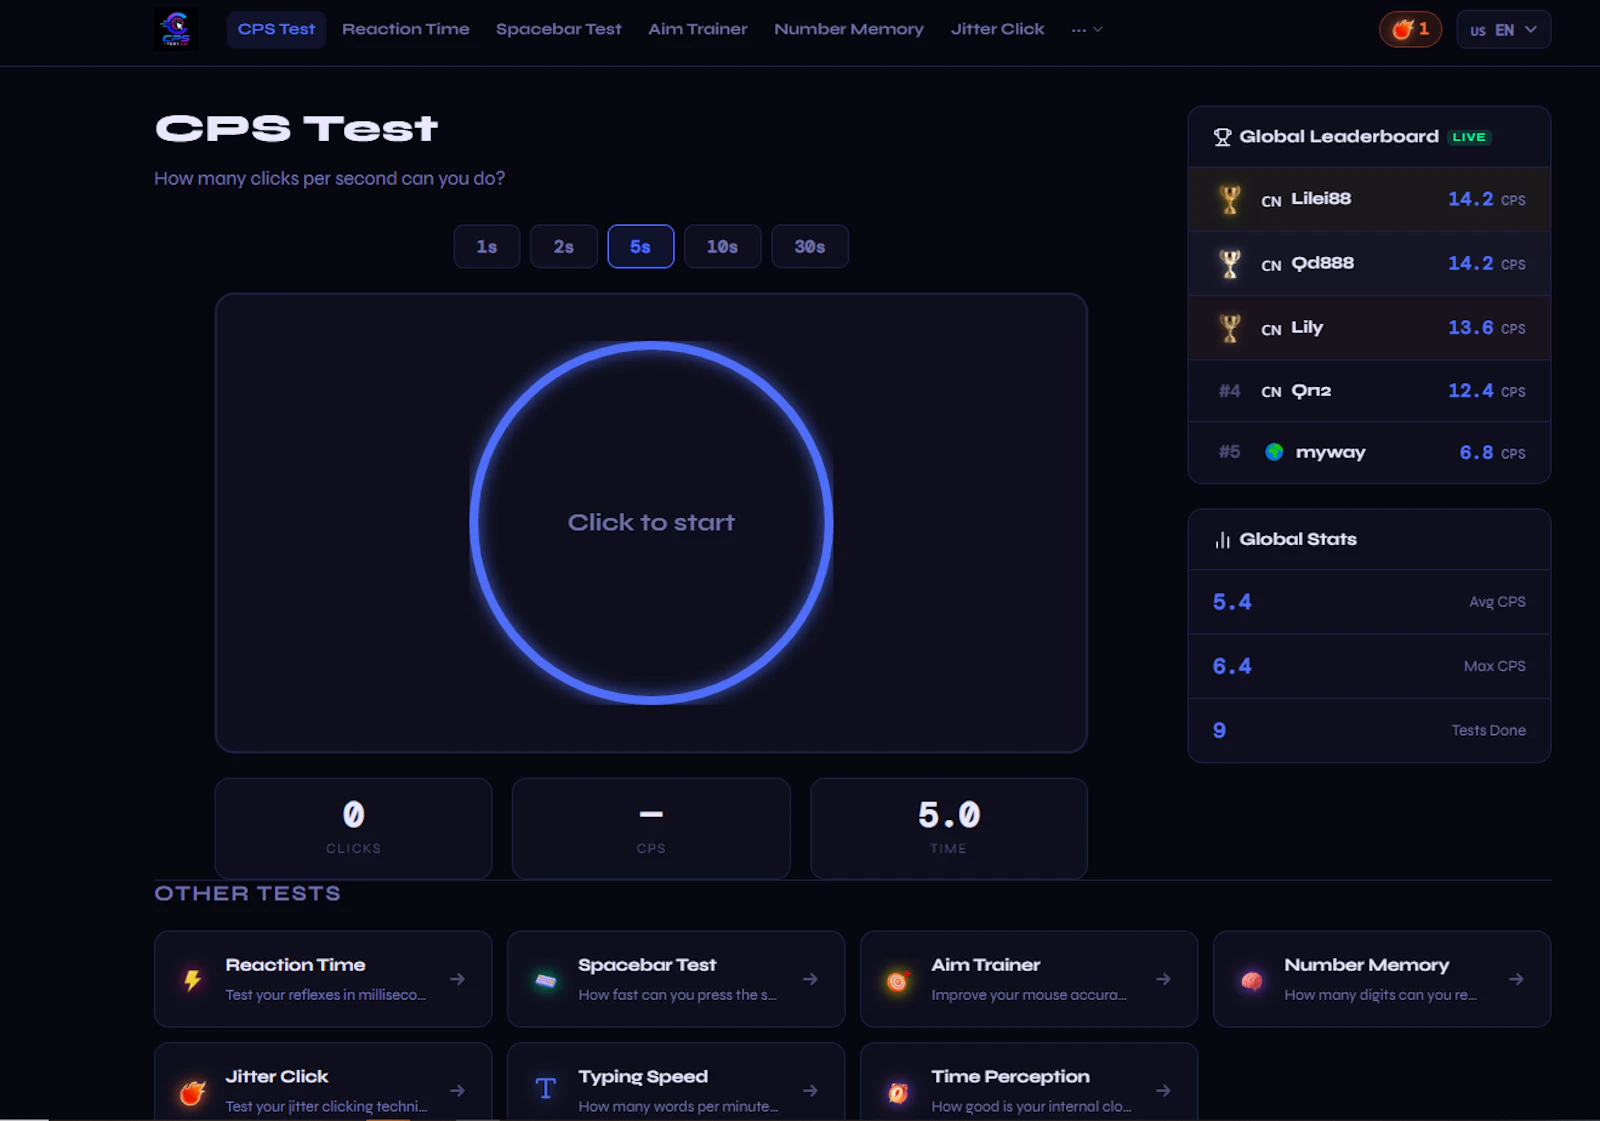The image size is (1600, 1121).
Task: Click the arrow on Time Perception card
Action: (1163, 1090)
